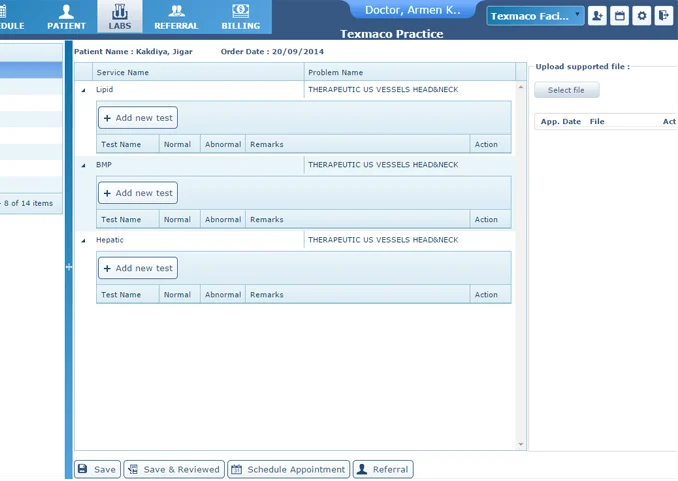The height and width of the screenshot is (481, 678).
Task: Collapse the Lipid service row
Action: point(83,90)
